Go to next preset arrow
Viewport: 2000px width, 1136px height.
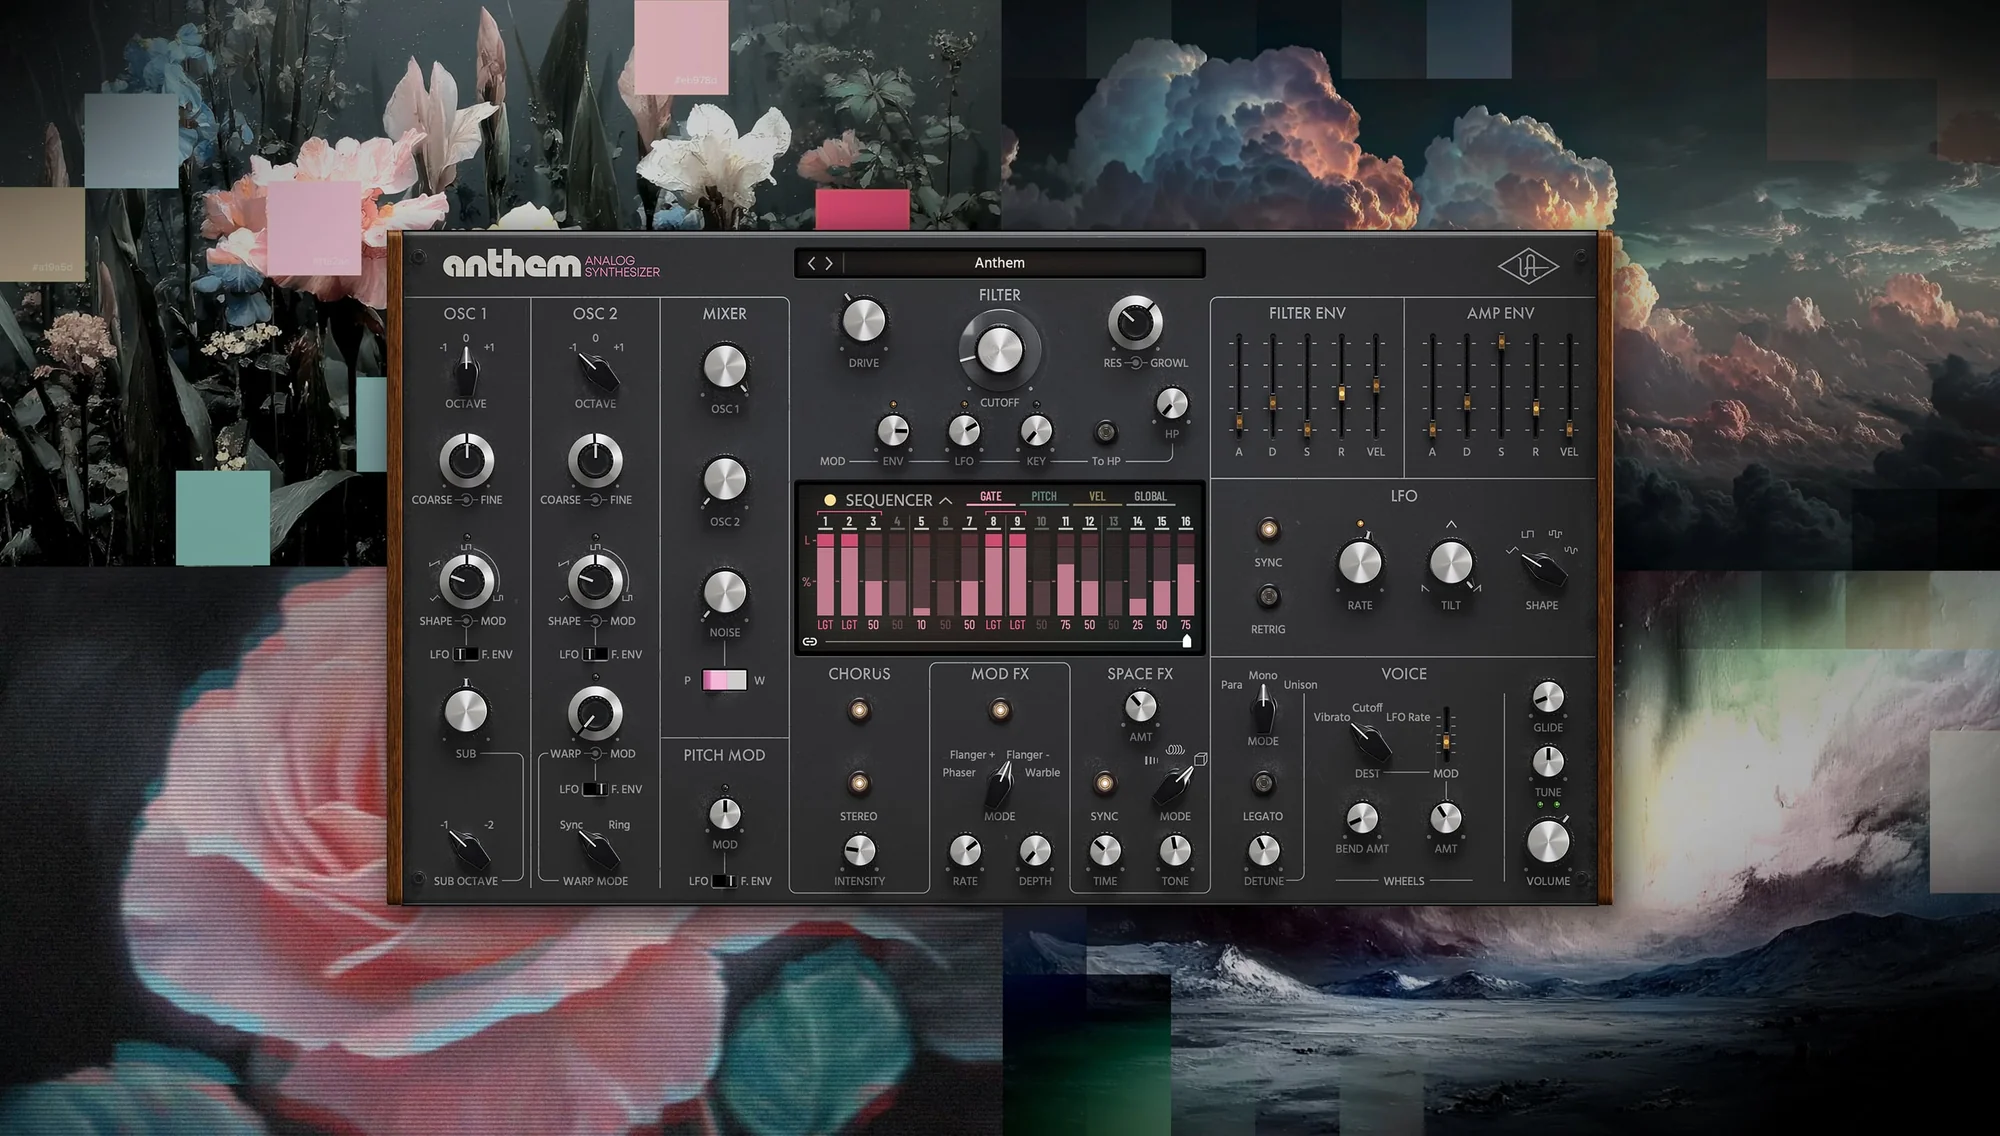829,263
